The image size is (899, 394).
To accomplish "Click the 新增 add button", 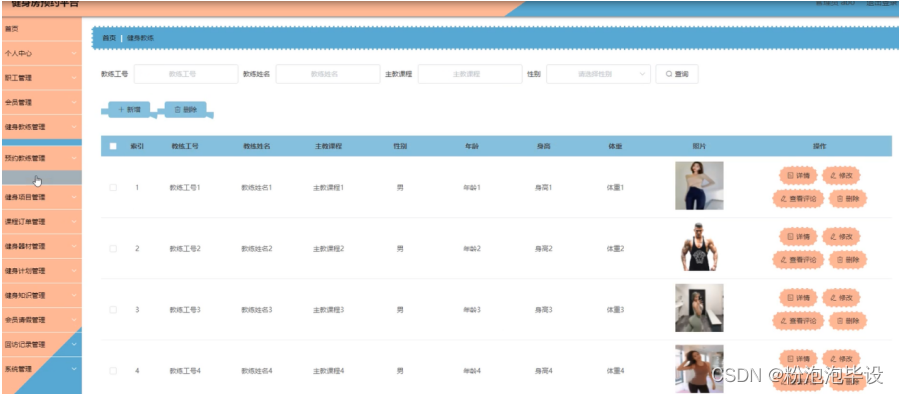I will [129, 110].
